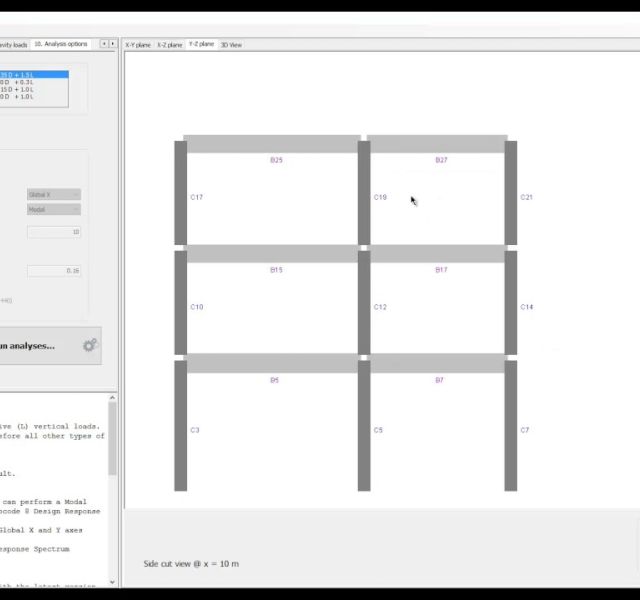Screen dimensions: 640x600
Task: Select column C17 in the frame view
Action: 181,193
